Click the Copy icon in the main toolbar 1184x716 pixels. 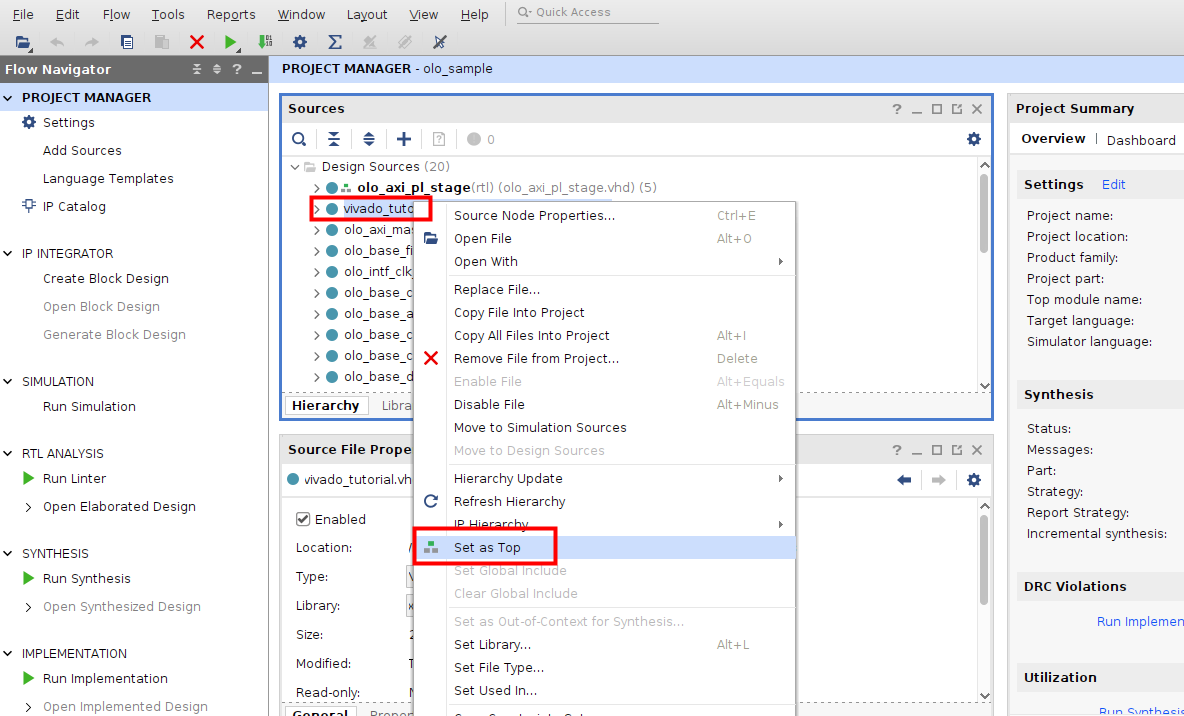tap(127, 42)
